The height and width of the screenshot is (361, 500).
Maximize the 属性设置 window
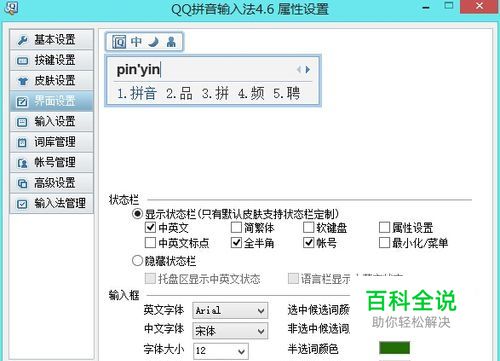click(449, 6)
